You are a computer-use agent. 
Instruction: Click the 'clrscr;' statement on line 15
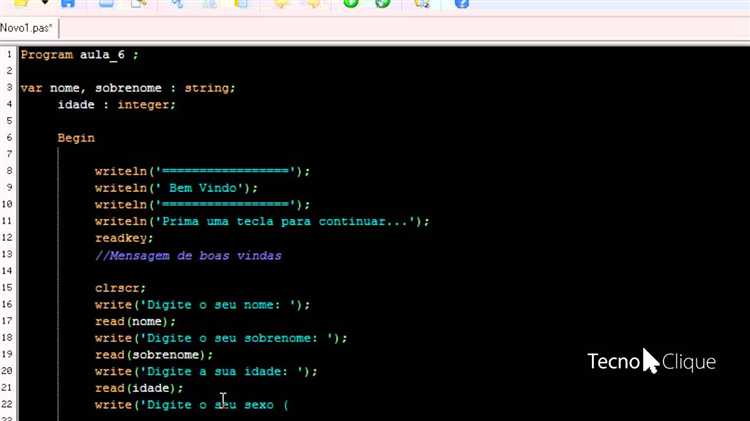point(114,288)
